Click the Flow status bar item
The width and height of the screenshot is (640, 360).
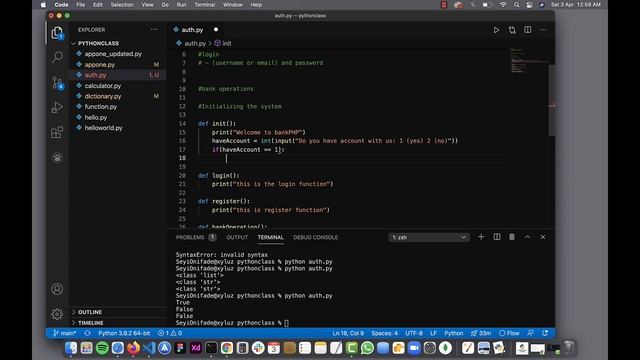509,333
